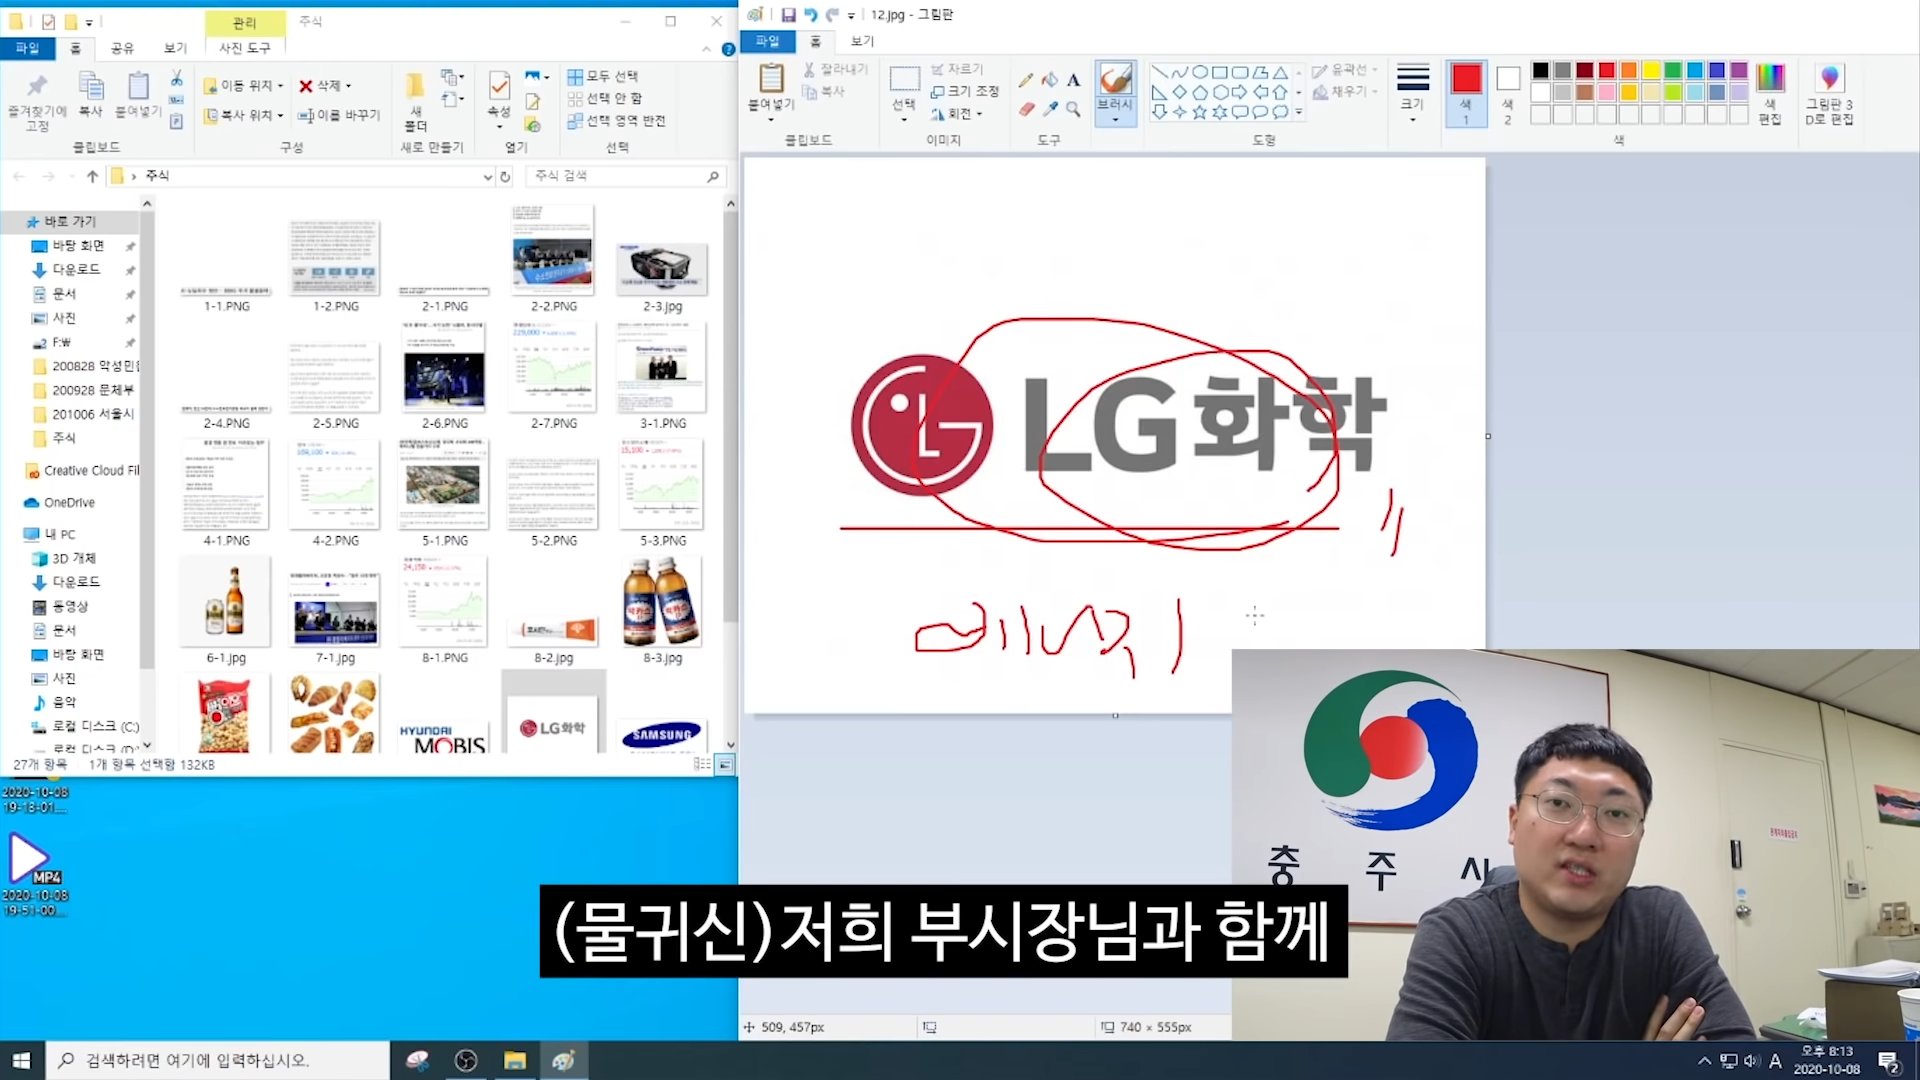Click the refresh icon in Explorer address bar
The image size is (1920, 1080).
pyautogui.click(x=506, y=176)
